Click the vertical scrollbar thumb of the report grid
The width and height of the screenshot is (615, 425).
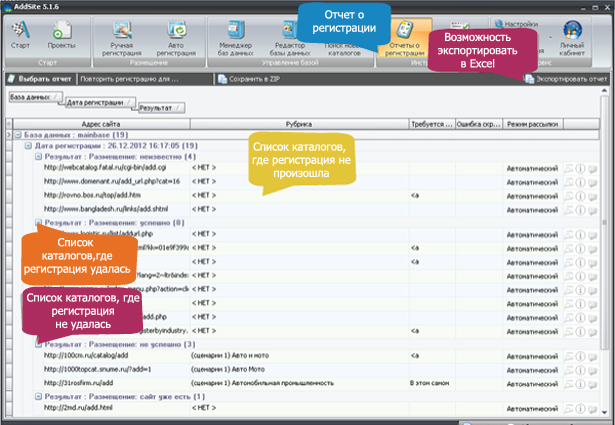tap(604, 222)
